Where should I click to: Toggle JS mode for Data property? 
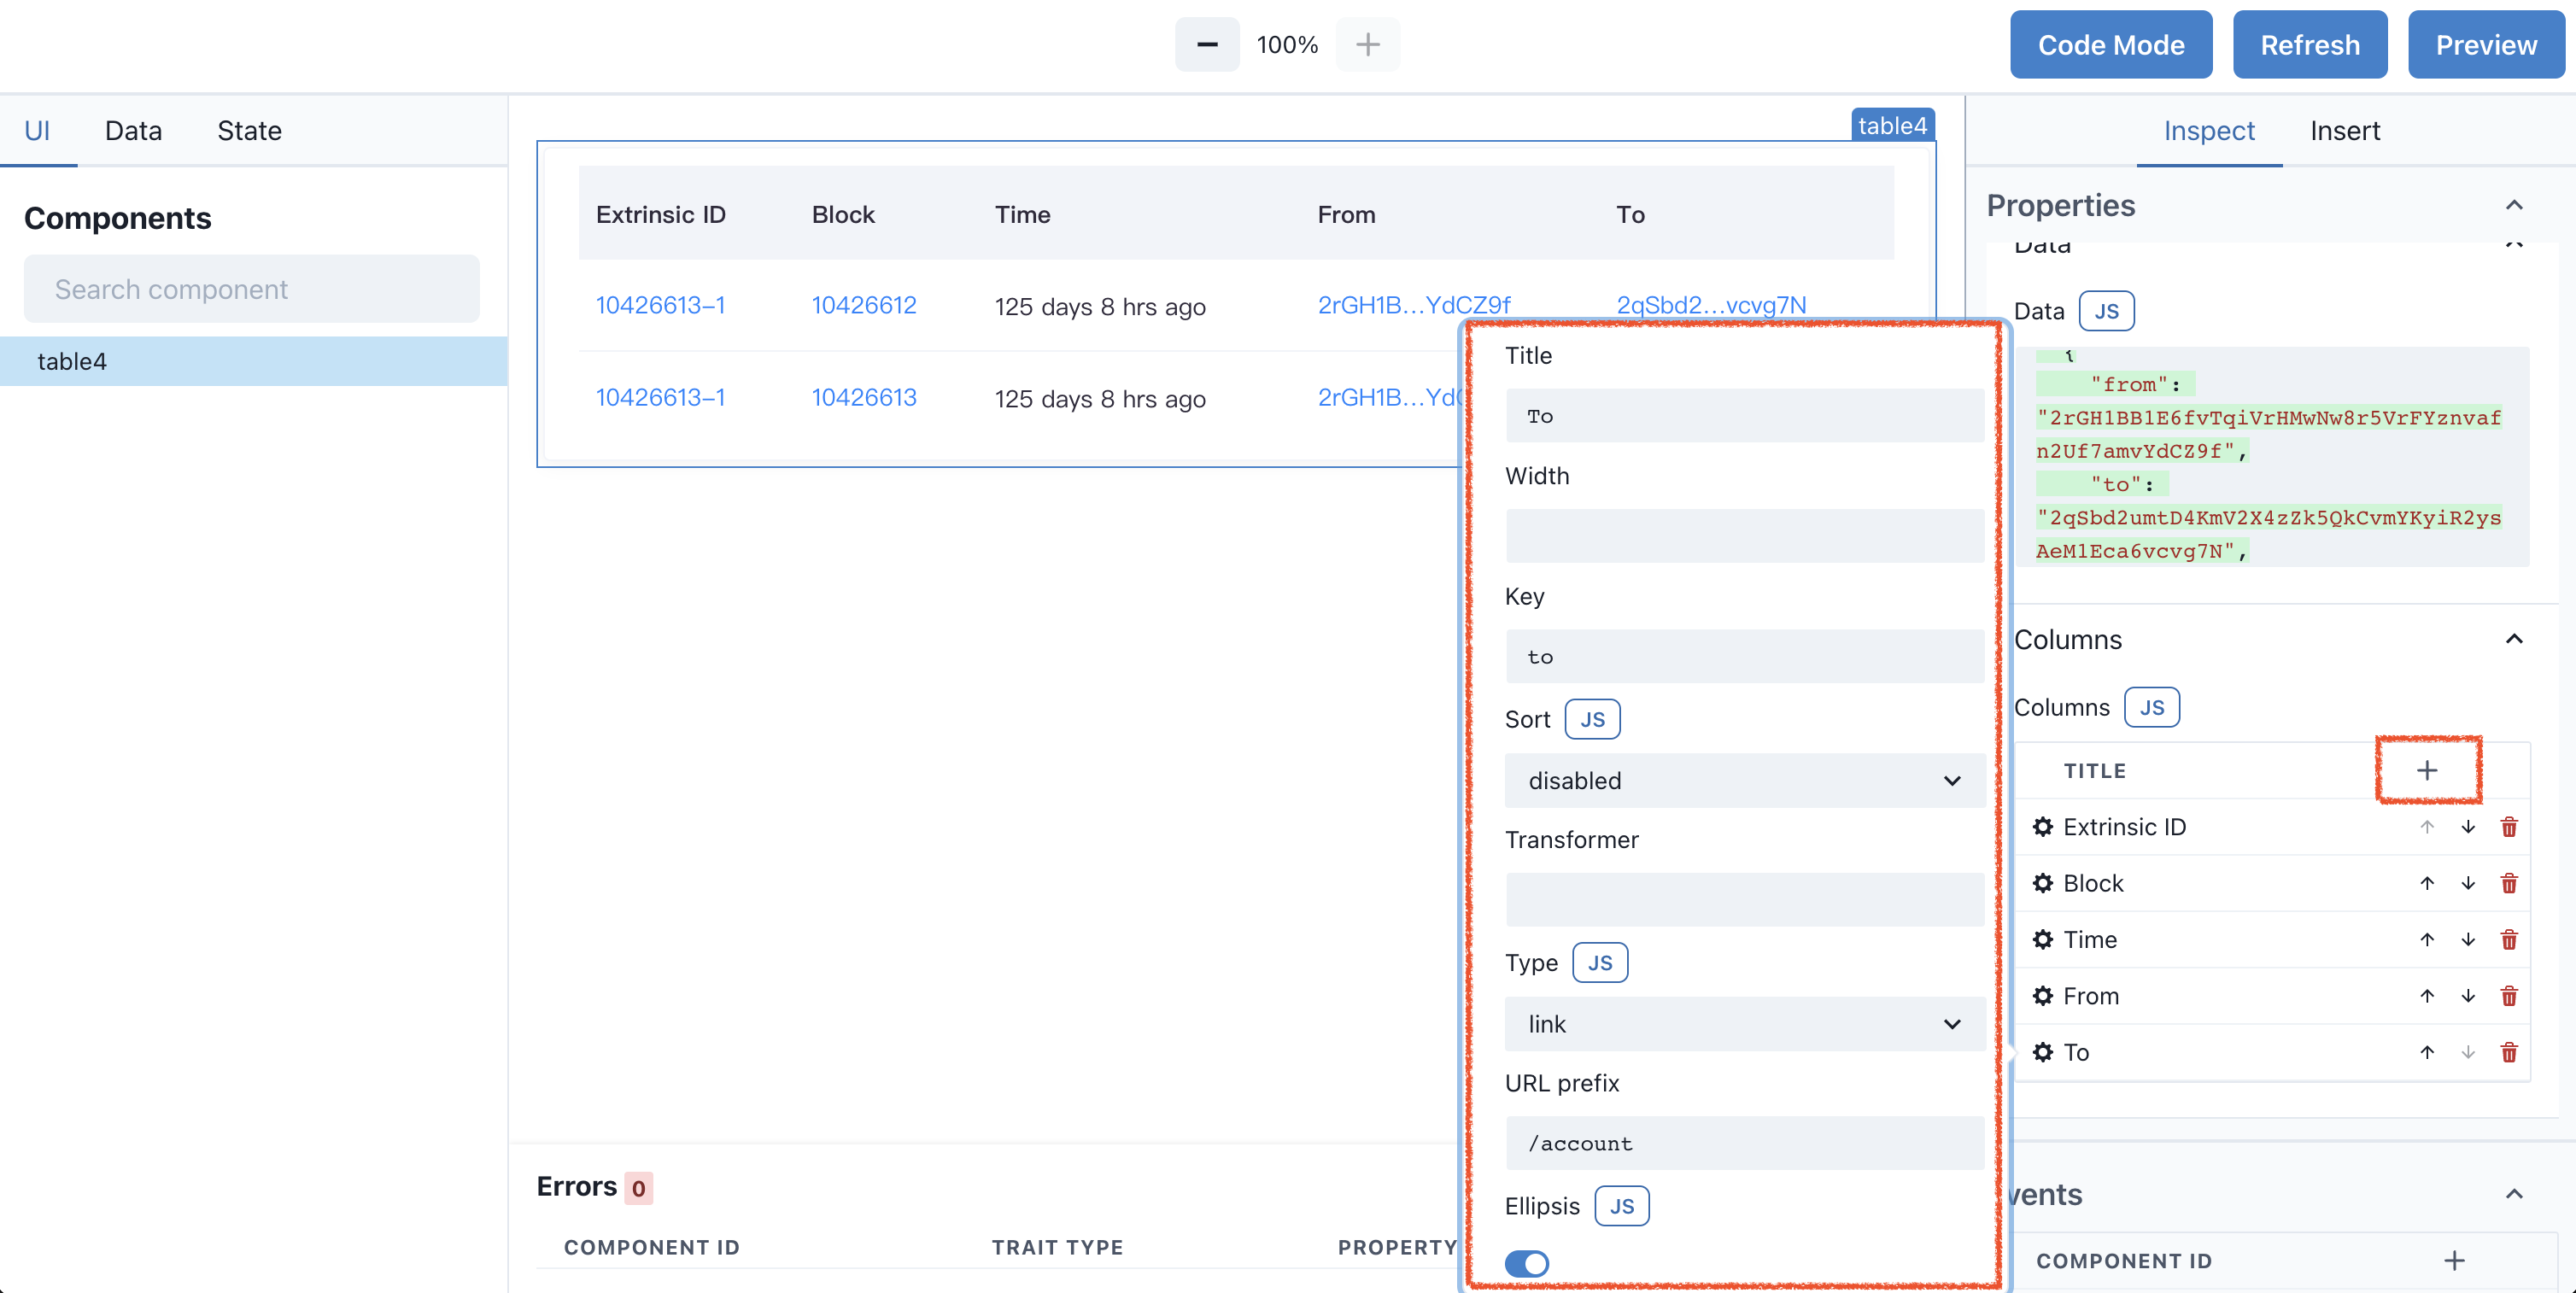2106,311
